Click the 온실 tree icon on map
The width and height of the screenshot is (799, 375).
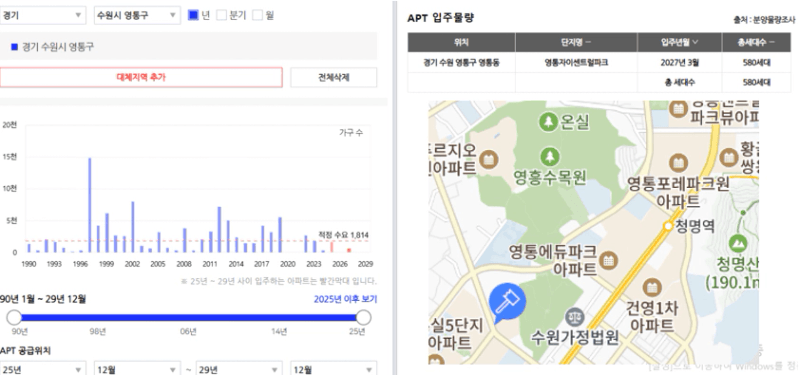[x=549, y=122]
